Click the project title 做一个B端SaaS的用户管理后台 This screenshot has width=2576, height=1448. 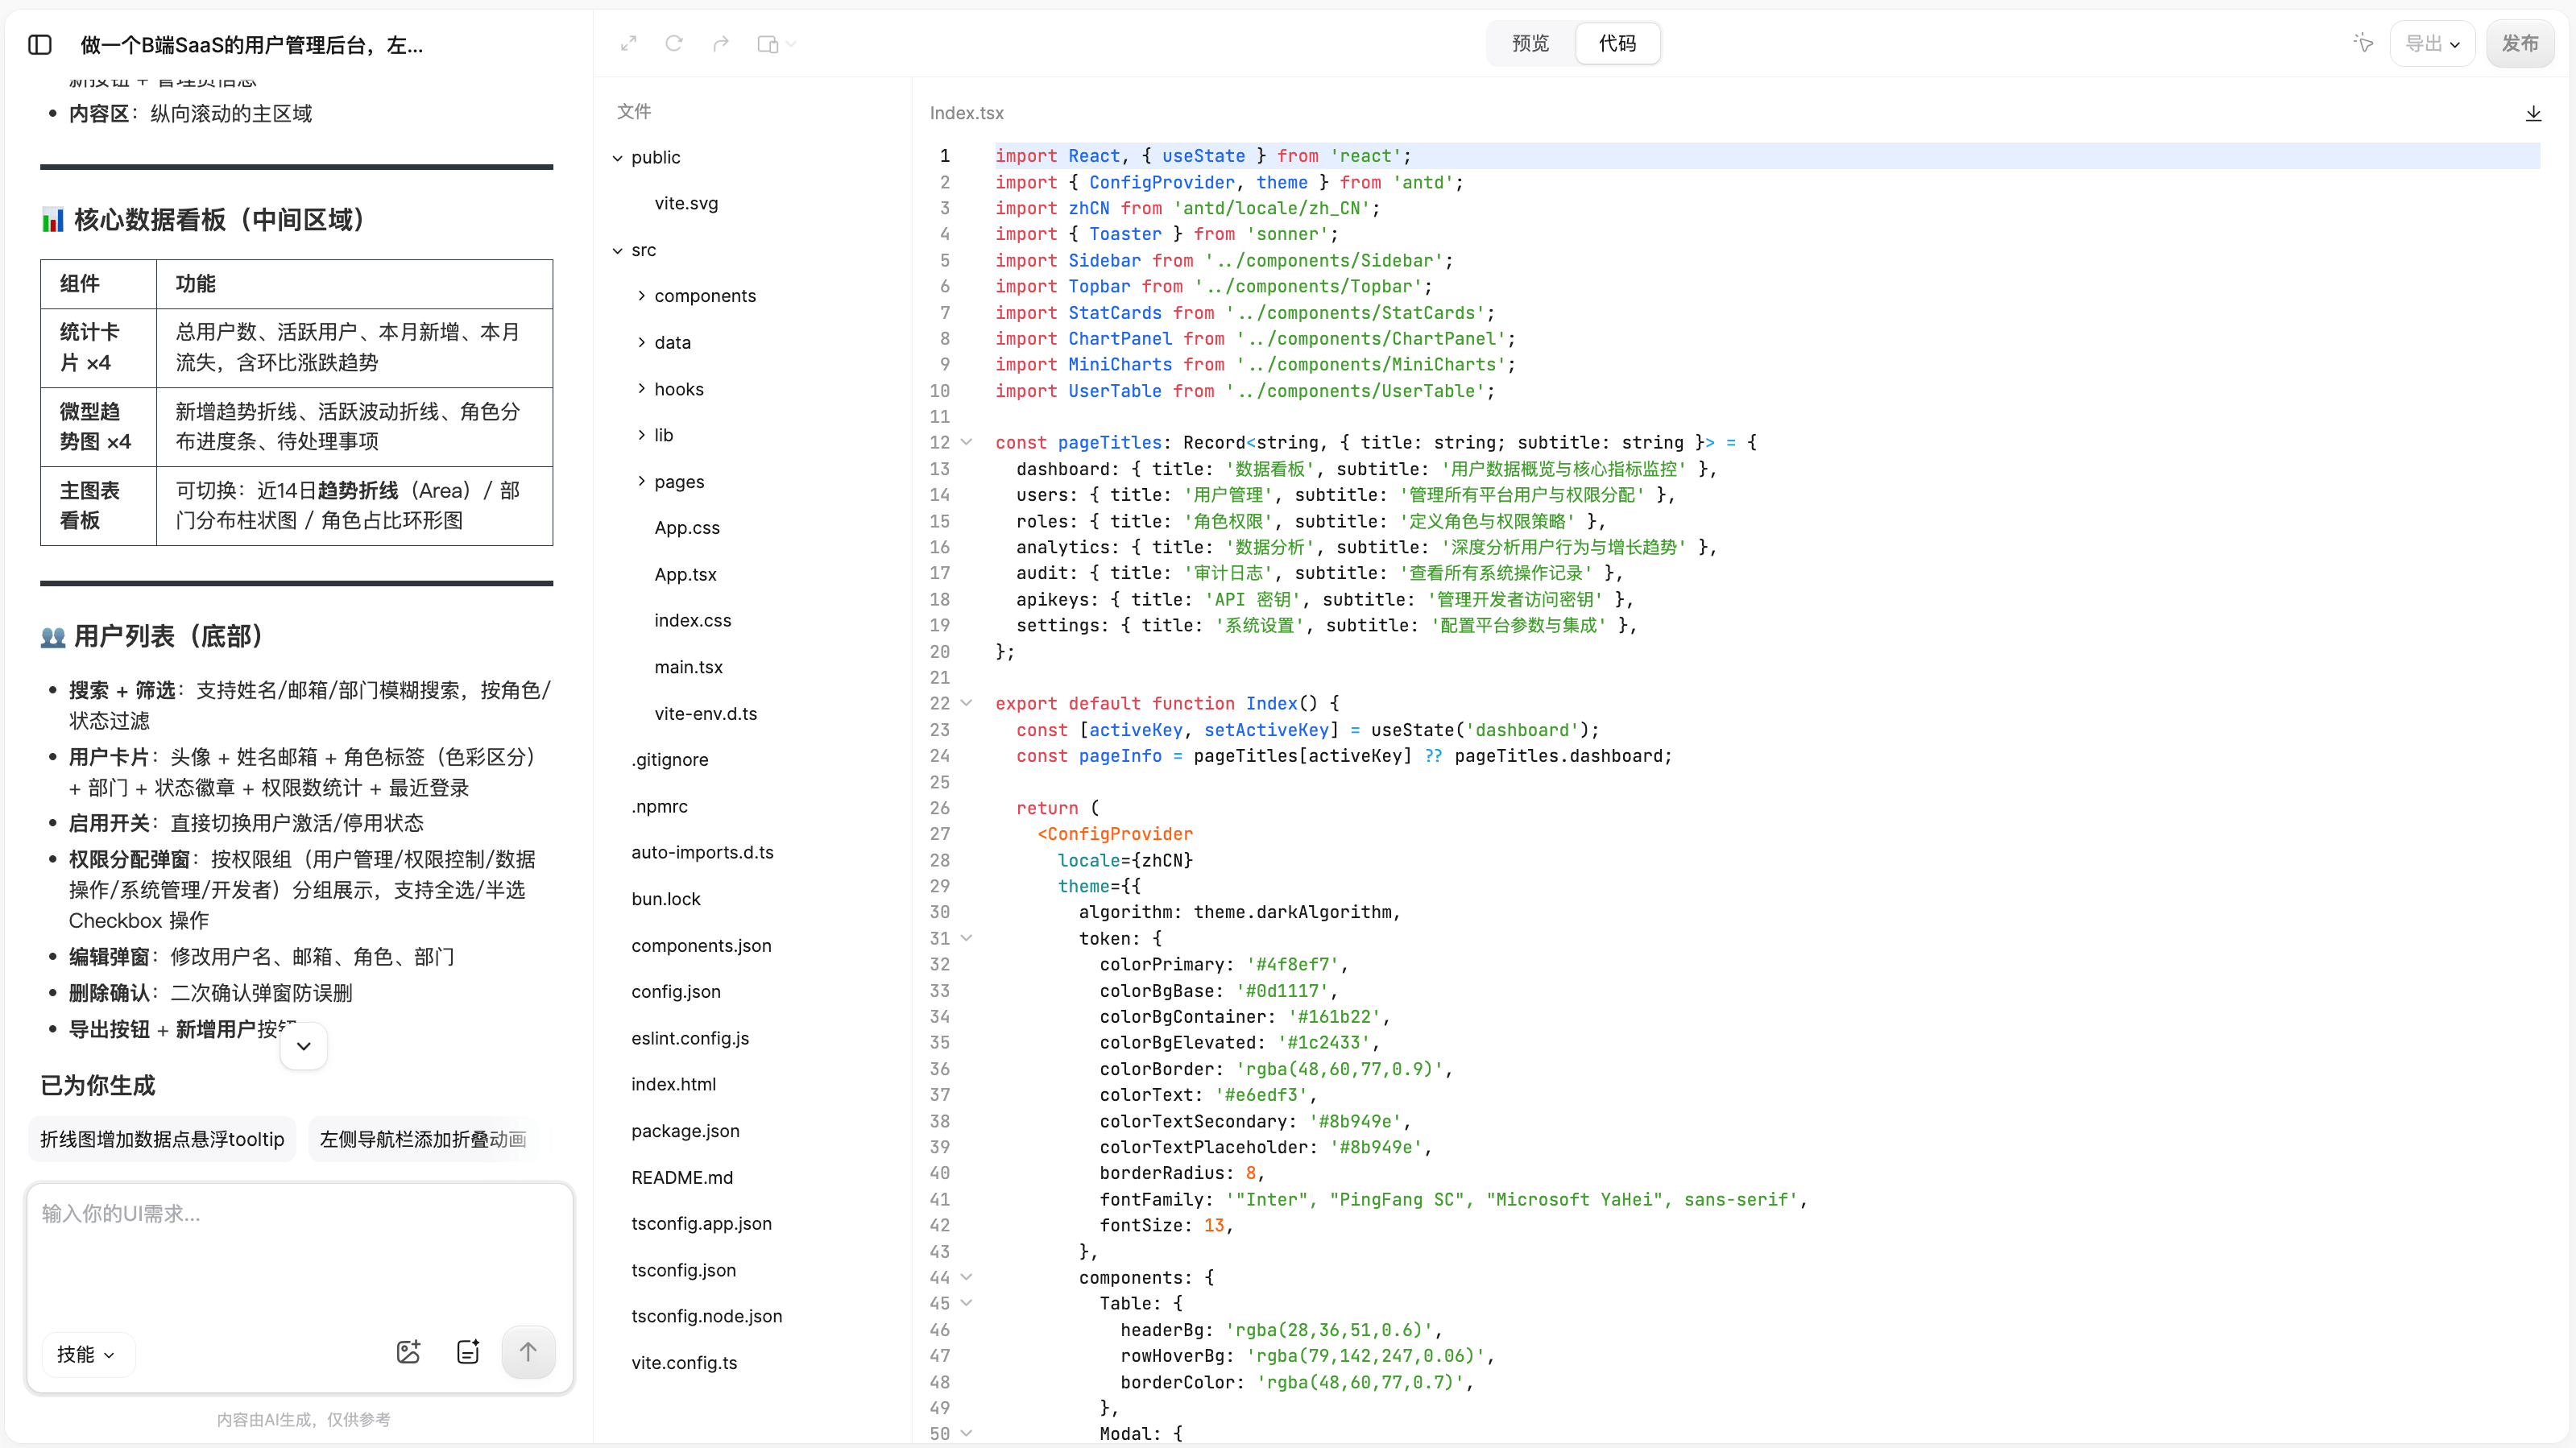[x=252, y=45]
